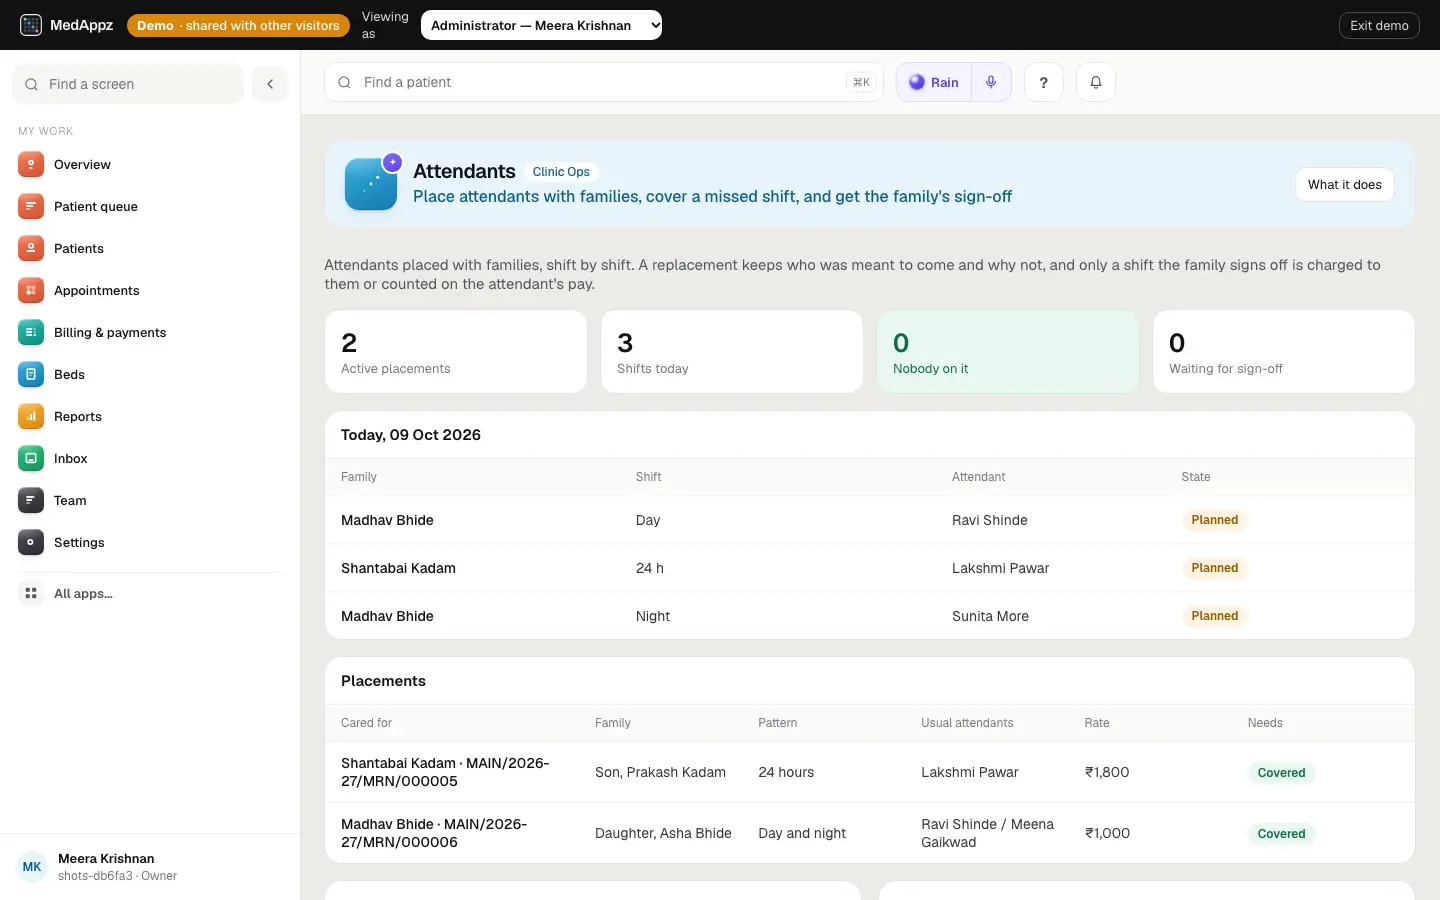Image resolution: width=1440 pixels, height=900 pixels.
Task: Click the microphone voice input icon
Action: coord(991,82)
